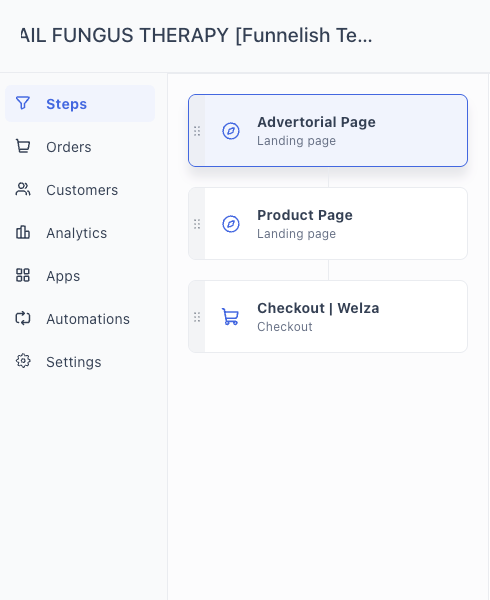Open Customers from the sidebar
This screenshot has height=600, width=490.
tap(80, 190)
